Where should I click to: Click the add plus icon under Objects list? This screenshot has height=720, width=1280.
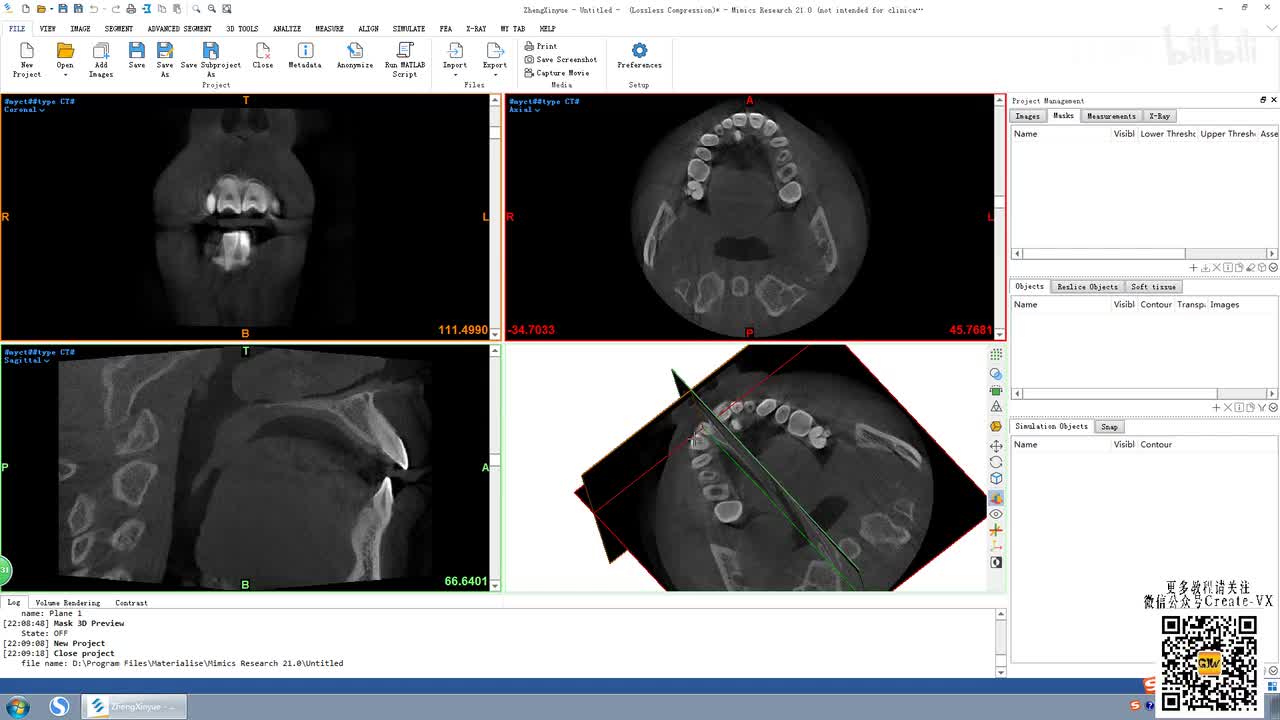[1216, 408]
